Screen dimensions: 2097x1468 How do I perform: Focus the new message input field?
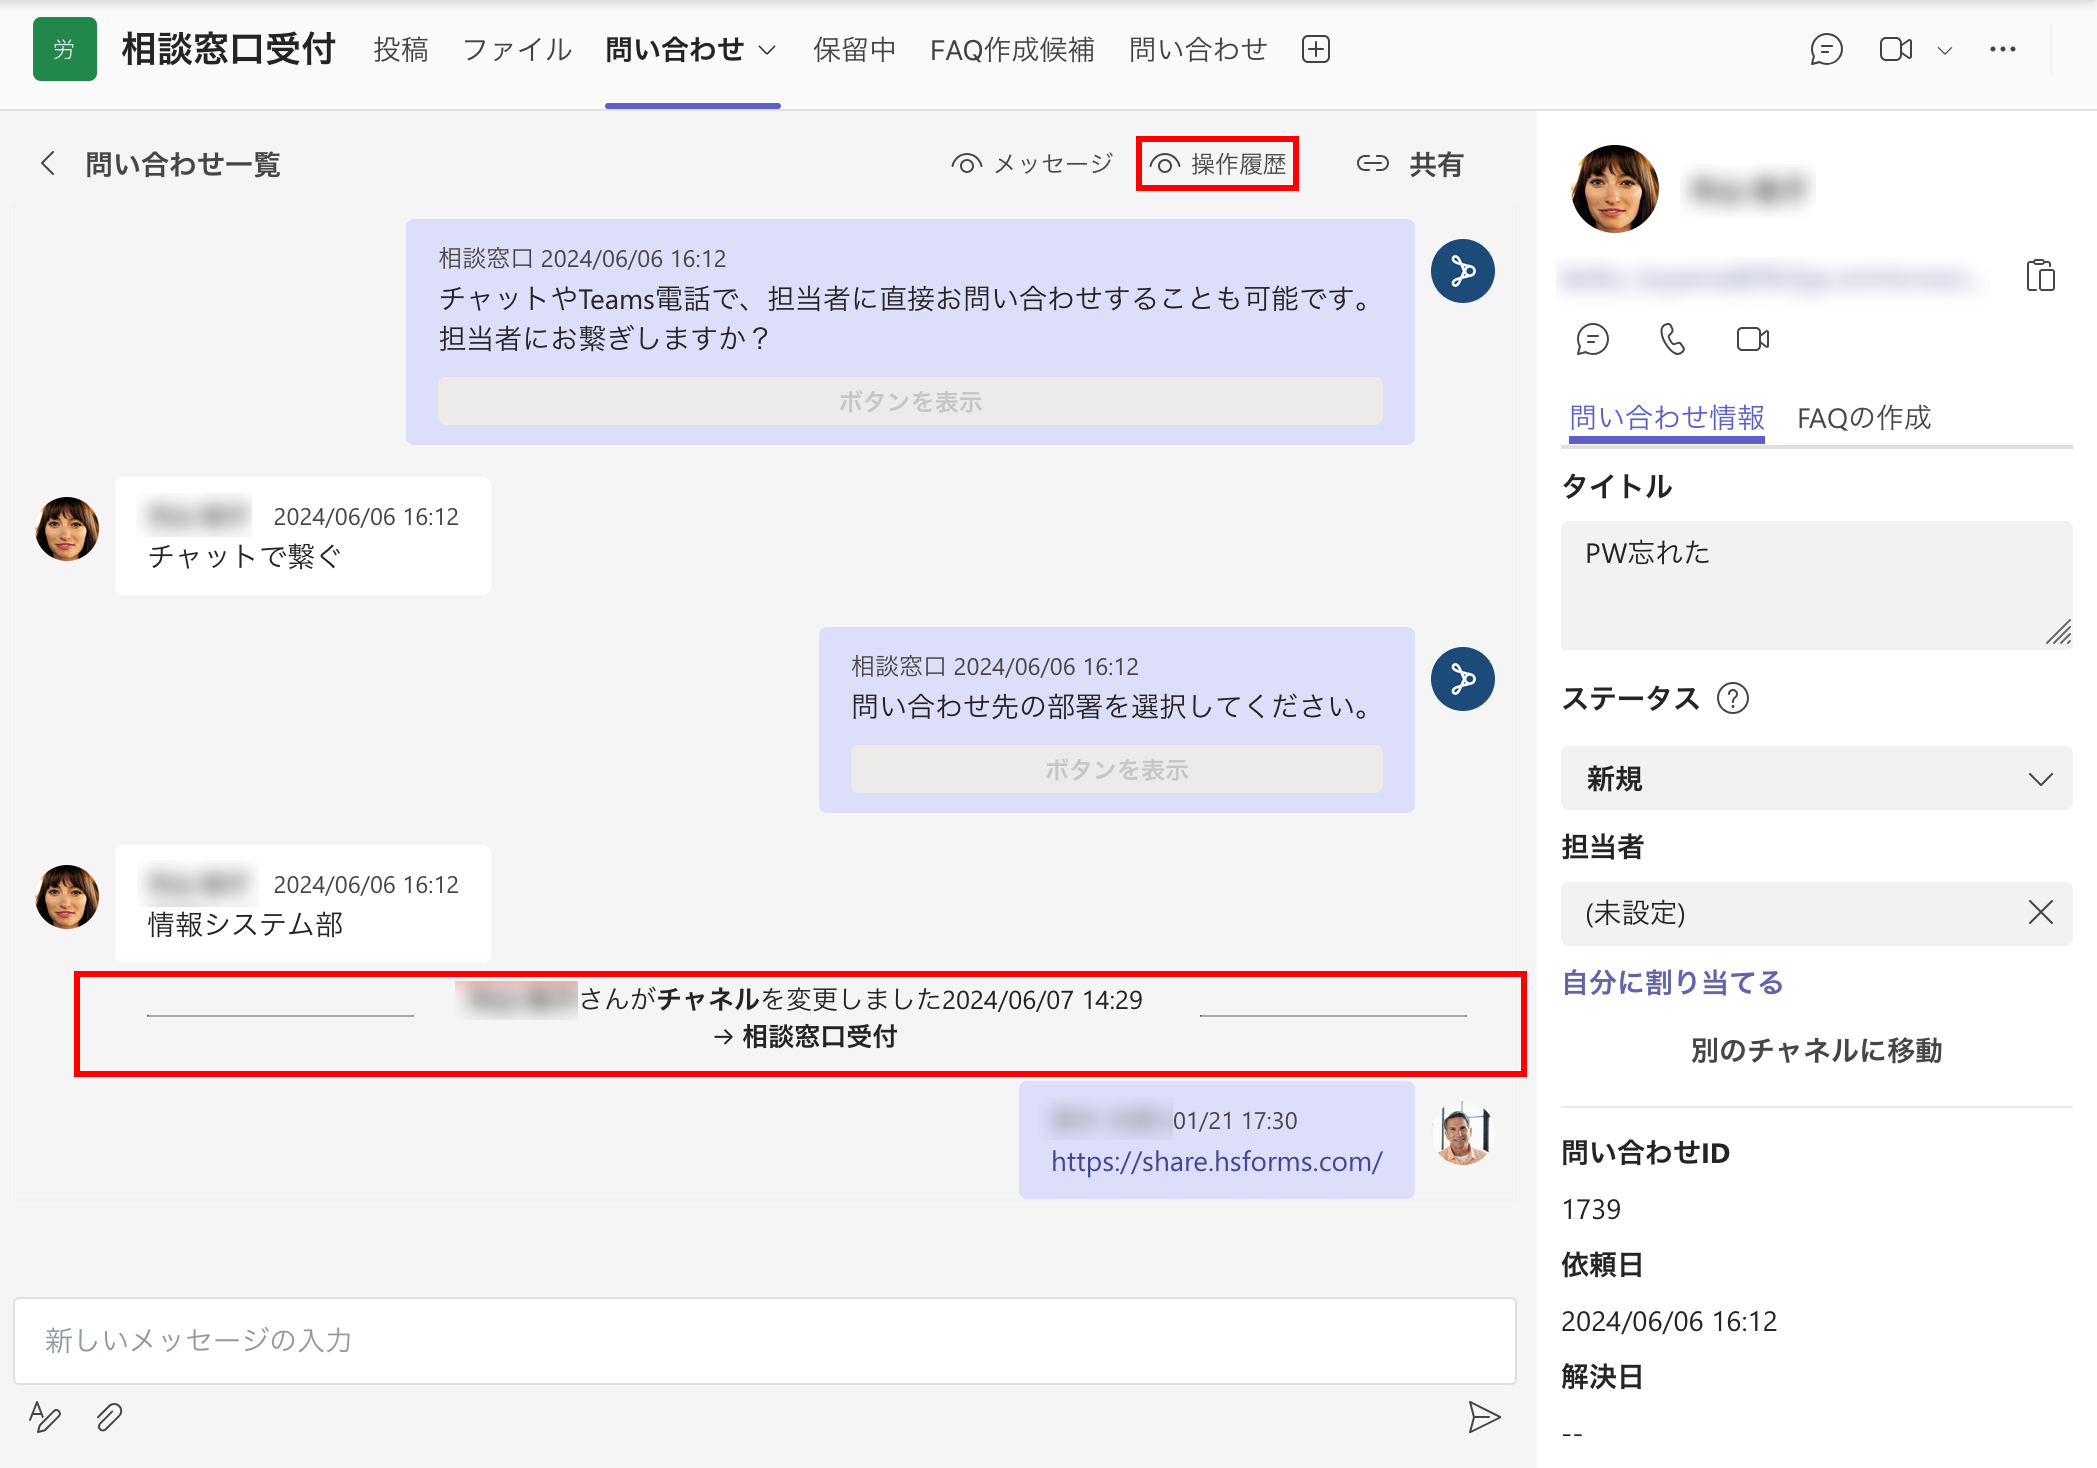tap(765, 1340)
